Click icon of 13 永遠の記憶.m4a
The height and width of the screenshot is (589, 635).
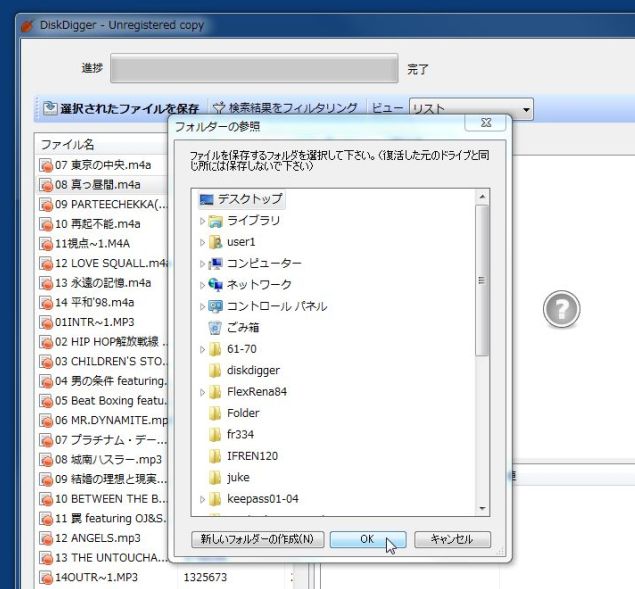[x=46, y=283]
